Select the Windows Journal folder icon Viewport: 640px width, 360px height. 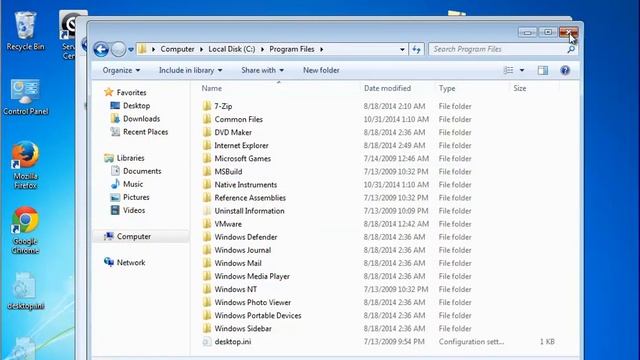tap(207, 250)
